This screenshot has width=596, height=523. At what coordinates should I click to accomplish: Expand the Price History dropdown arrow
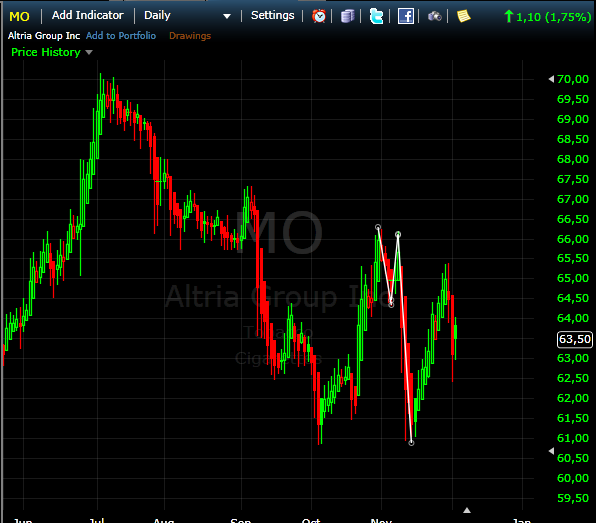click(x=89, y=52)
